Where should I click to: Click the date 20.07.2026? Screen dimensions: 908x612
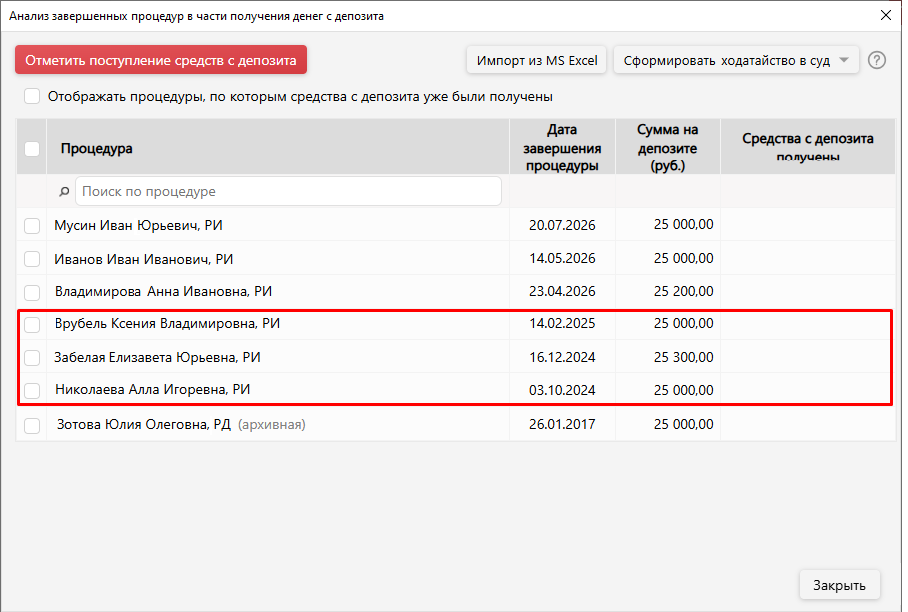click(x=562, y=225)
